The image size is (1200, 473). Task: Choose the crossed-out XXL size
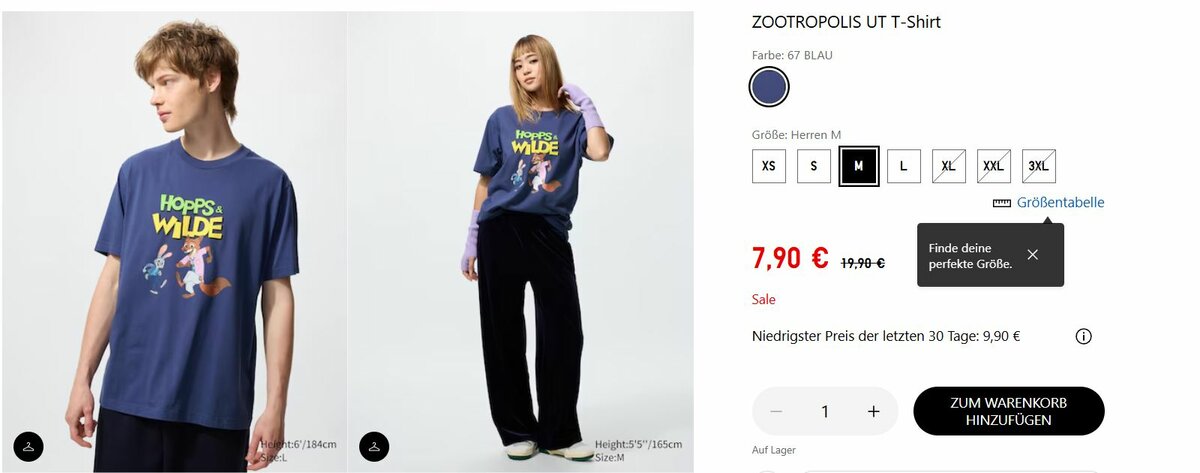[x=994, y=166]
